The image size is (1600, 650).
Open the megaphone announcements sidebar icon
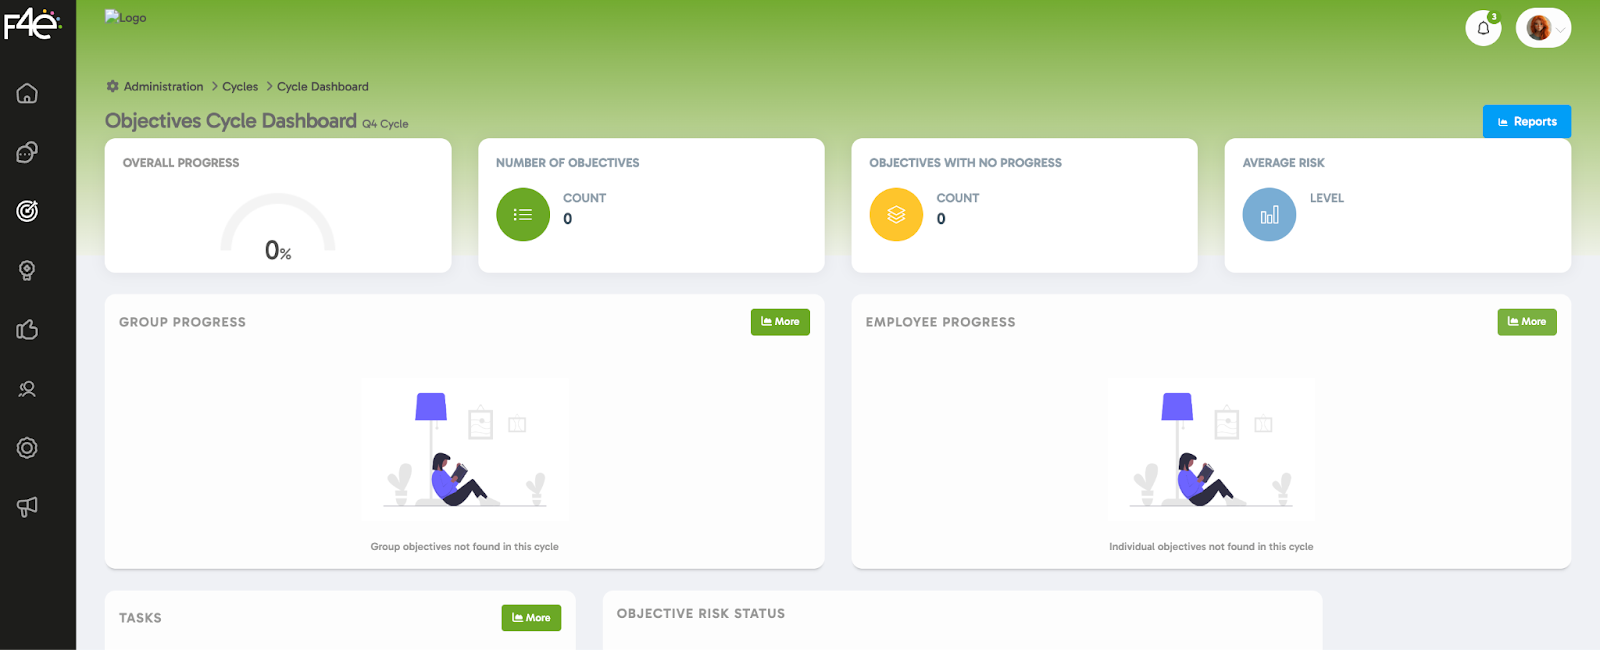tap(27, 507)
